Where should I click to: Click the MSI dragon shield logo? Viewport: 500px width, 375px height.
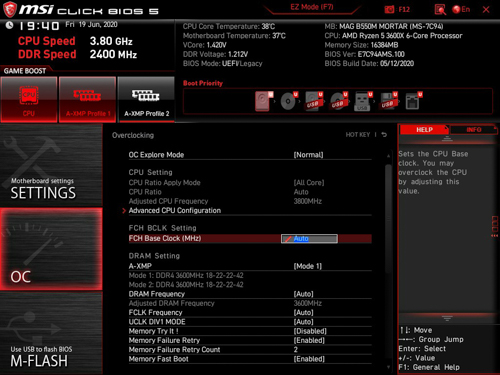9,10
